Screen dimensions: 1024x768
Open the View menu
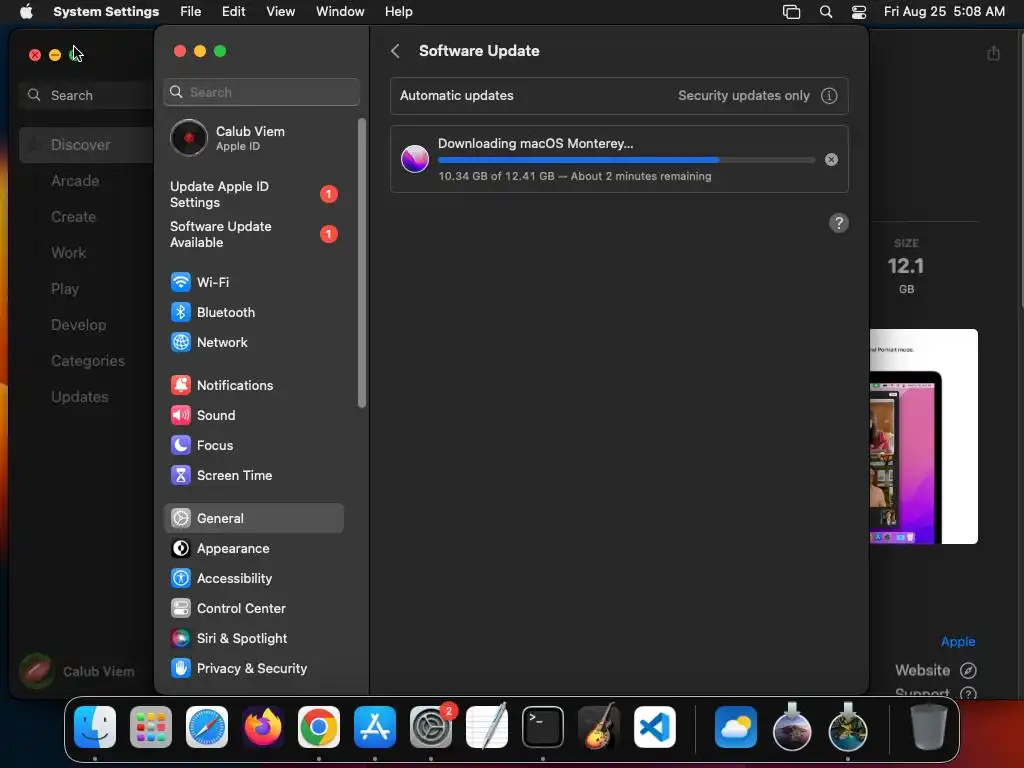[x=281, y=12]
